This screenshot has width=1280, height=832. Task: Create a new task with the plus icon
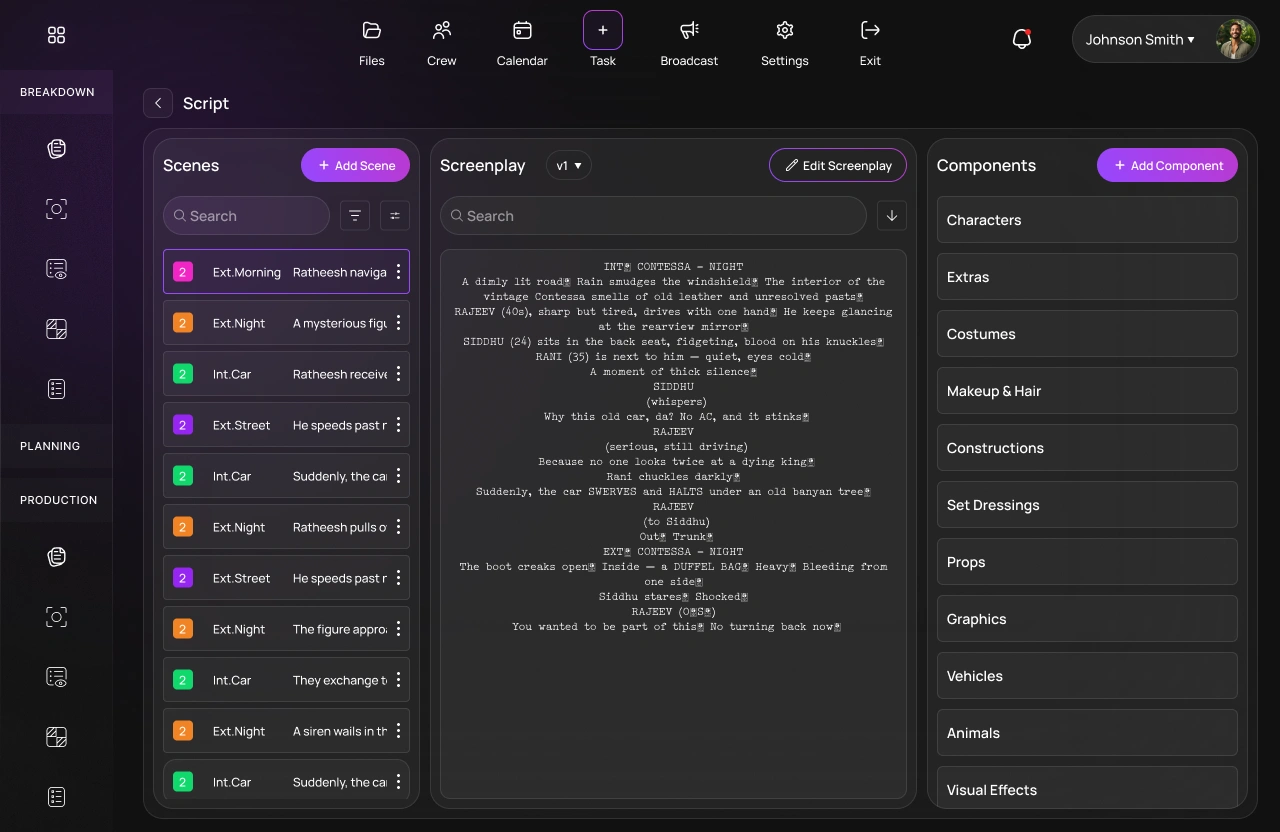coord(603,30)
